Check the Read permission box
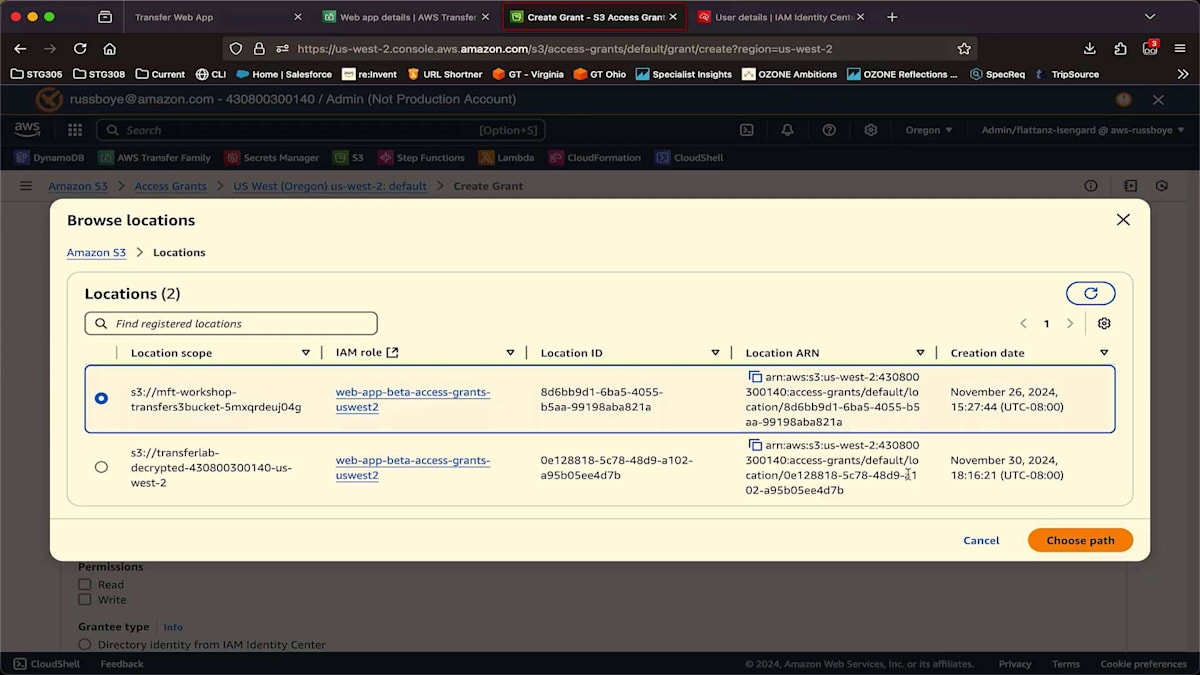 tap(85, 584)
